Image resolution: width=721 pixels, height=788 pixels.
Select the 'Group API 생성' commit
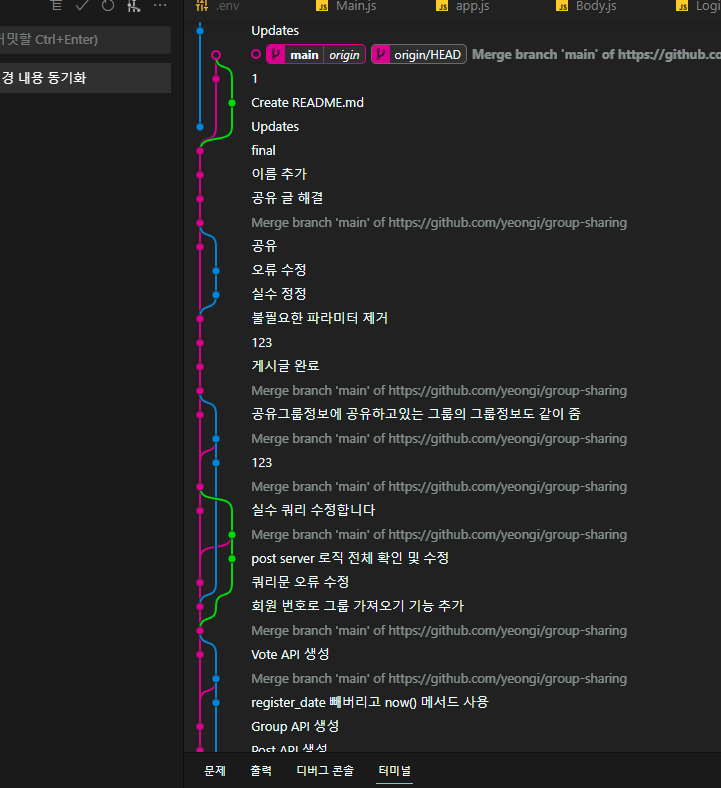point(295,727)
